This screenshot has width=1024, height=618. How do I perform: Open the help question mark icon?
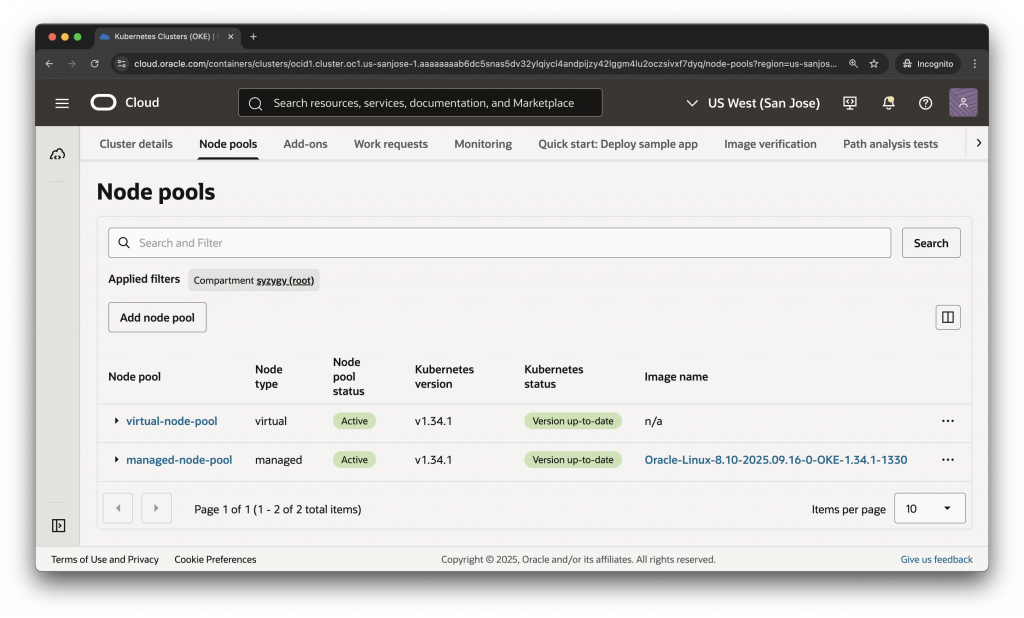[925, 103]
